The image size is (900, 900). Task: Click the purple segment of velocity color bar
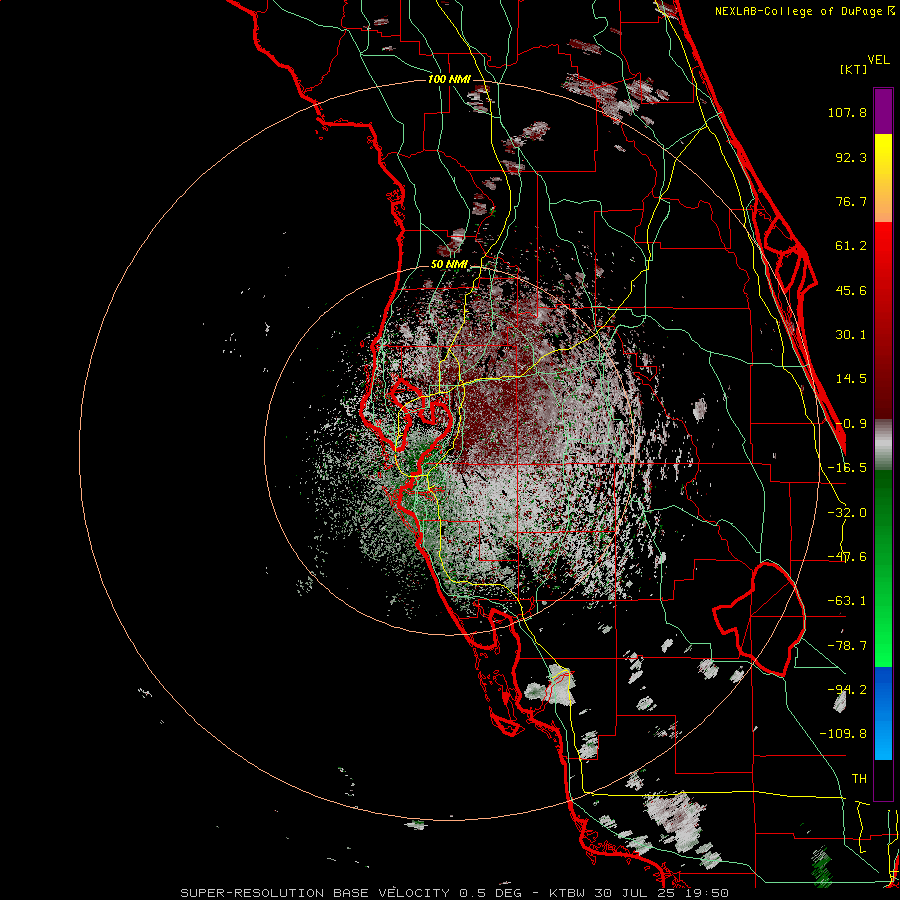[x=883, y=112]
